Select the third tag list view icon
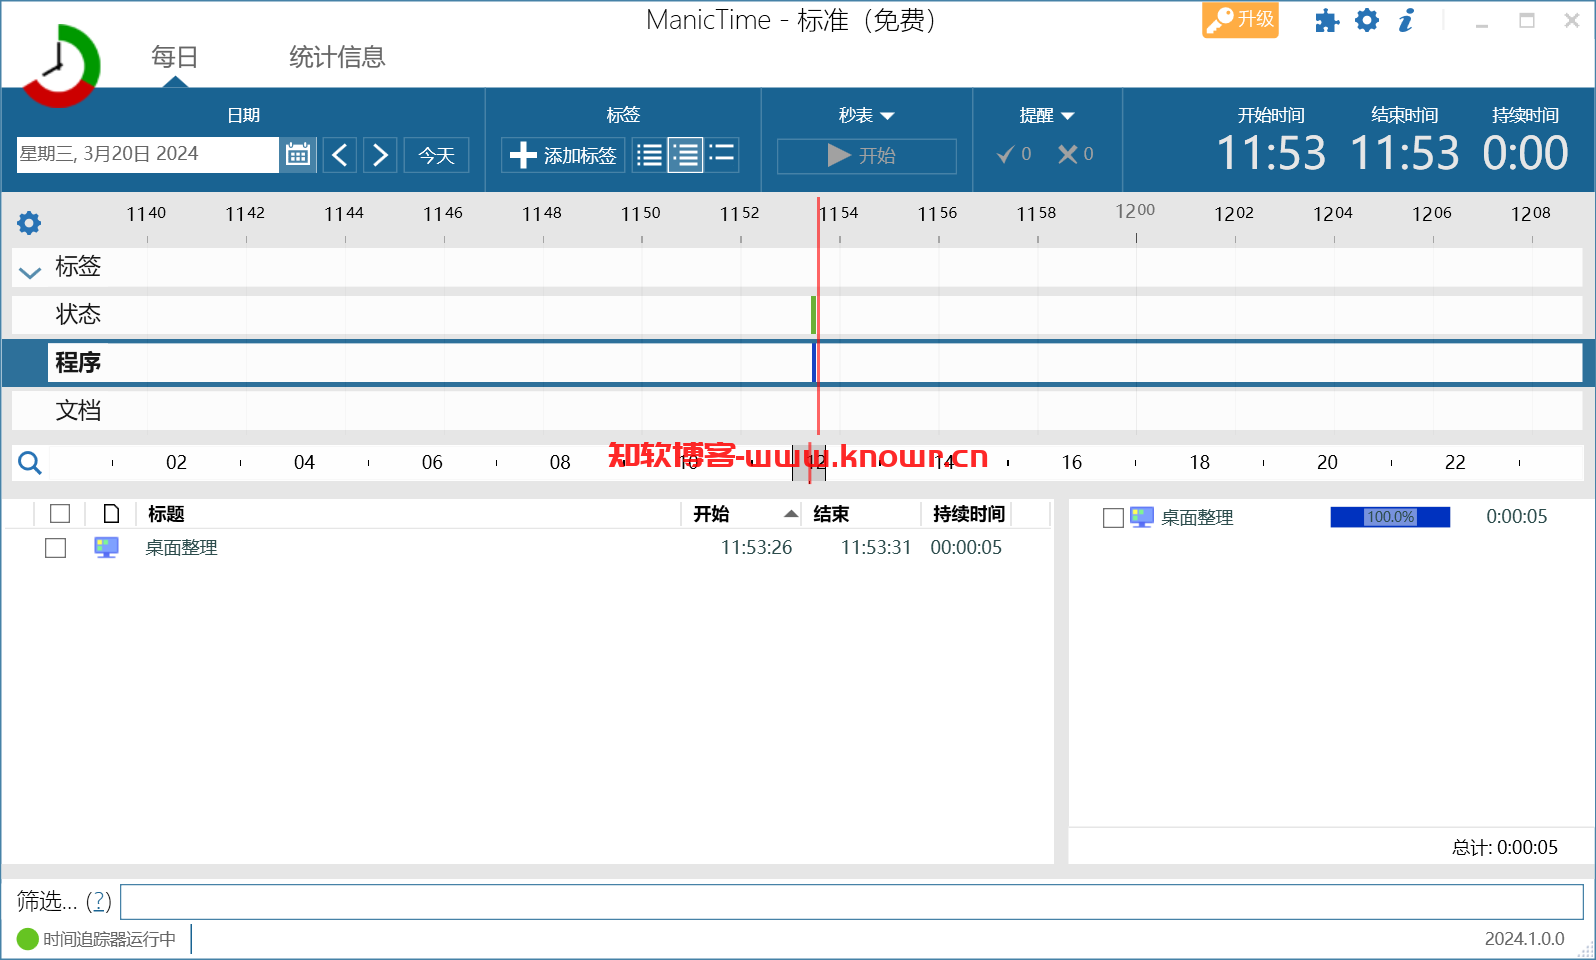Screen dimensions: 1596x960 pos(722,155)
